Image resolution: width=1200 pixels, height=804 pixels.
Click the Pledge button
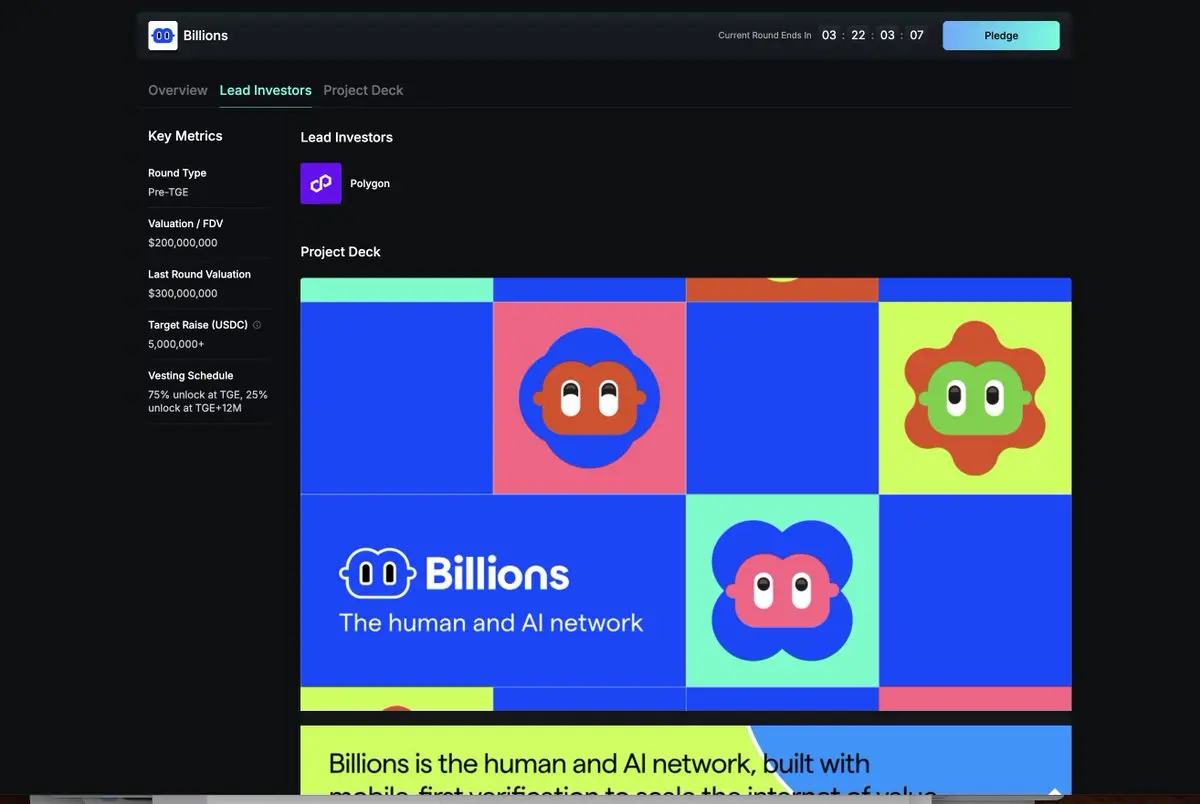click(1001, 35)
